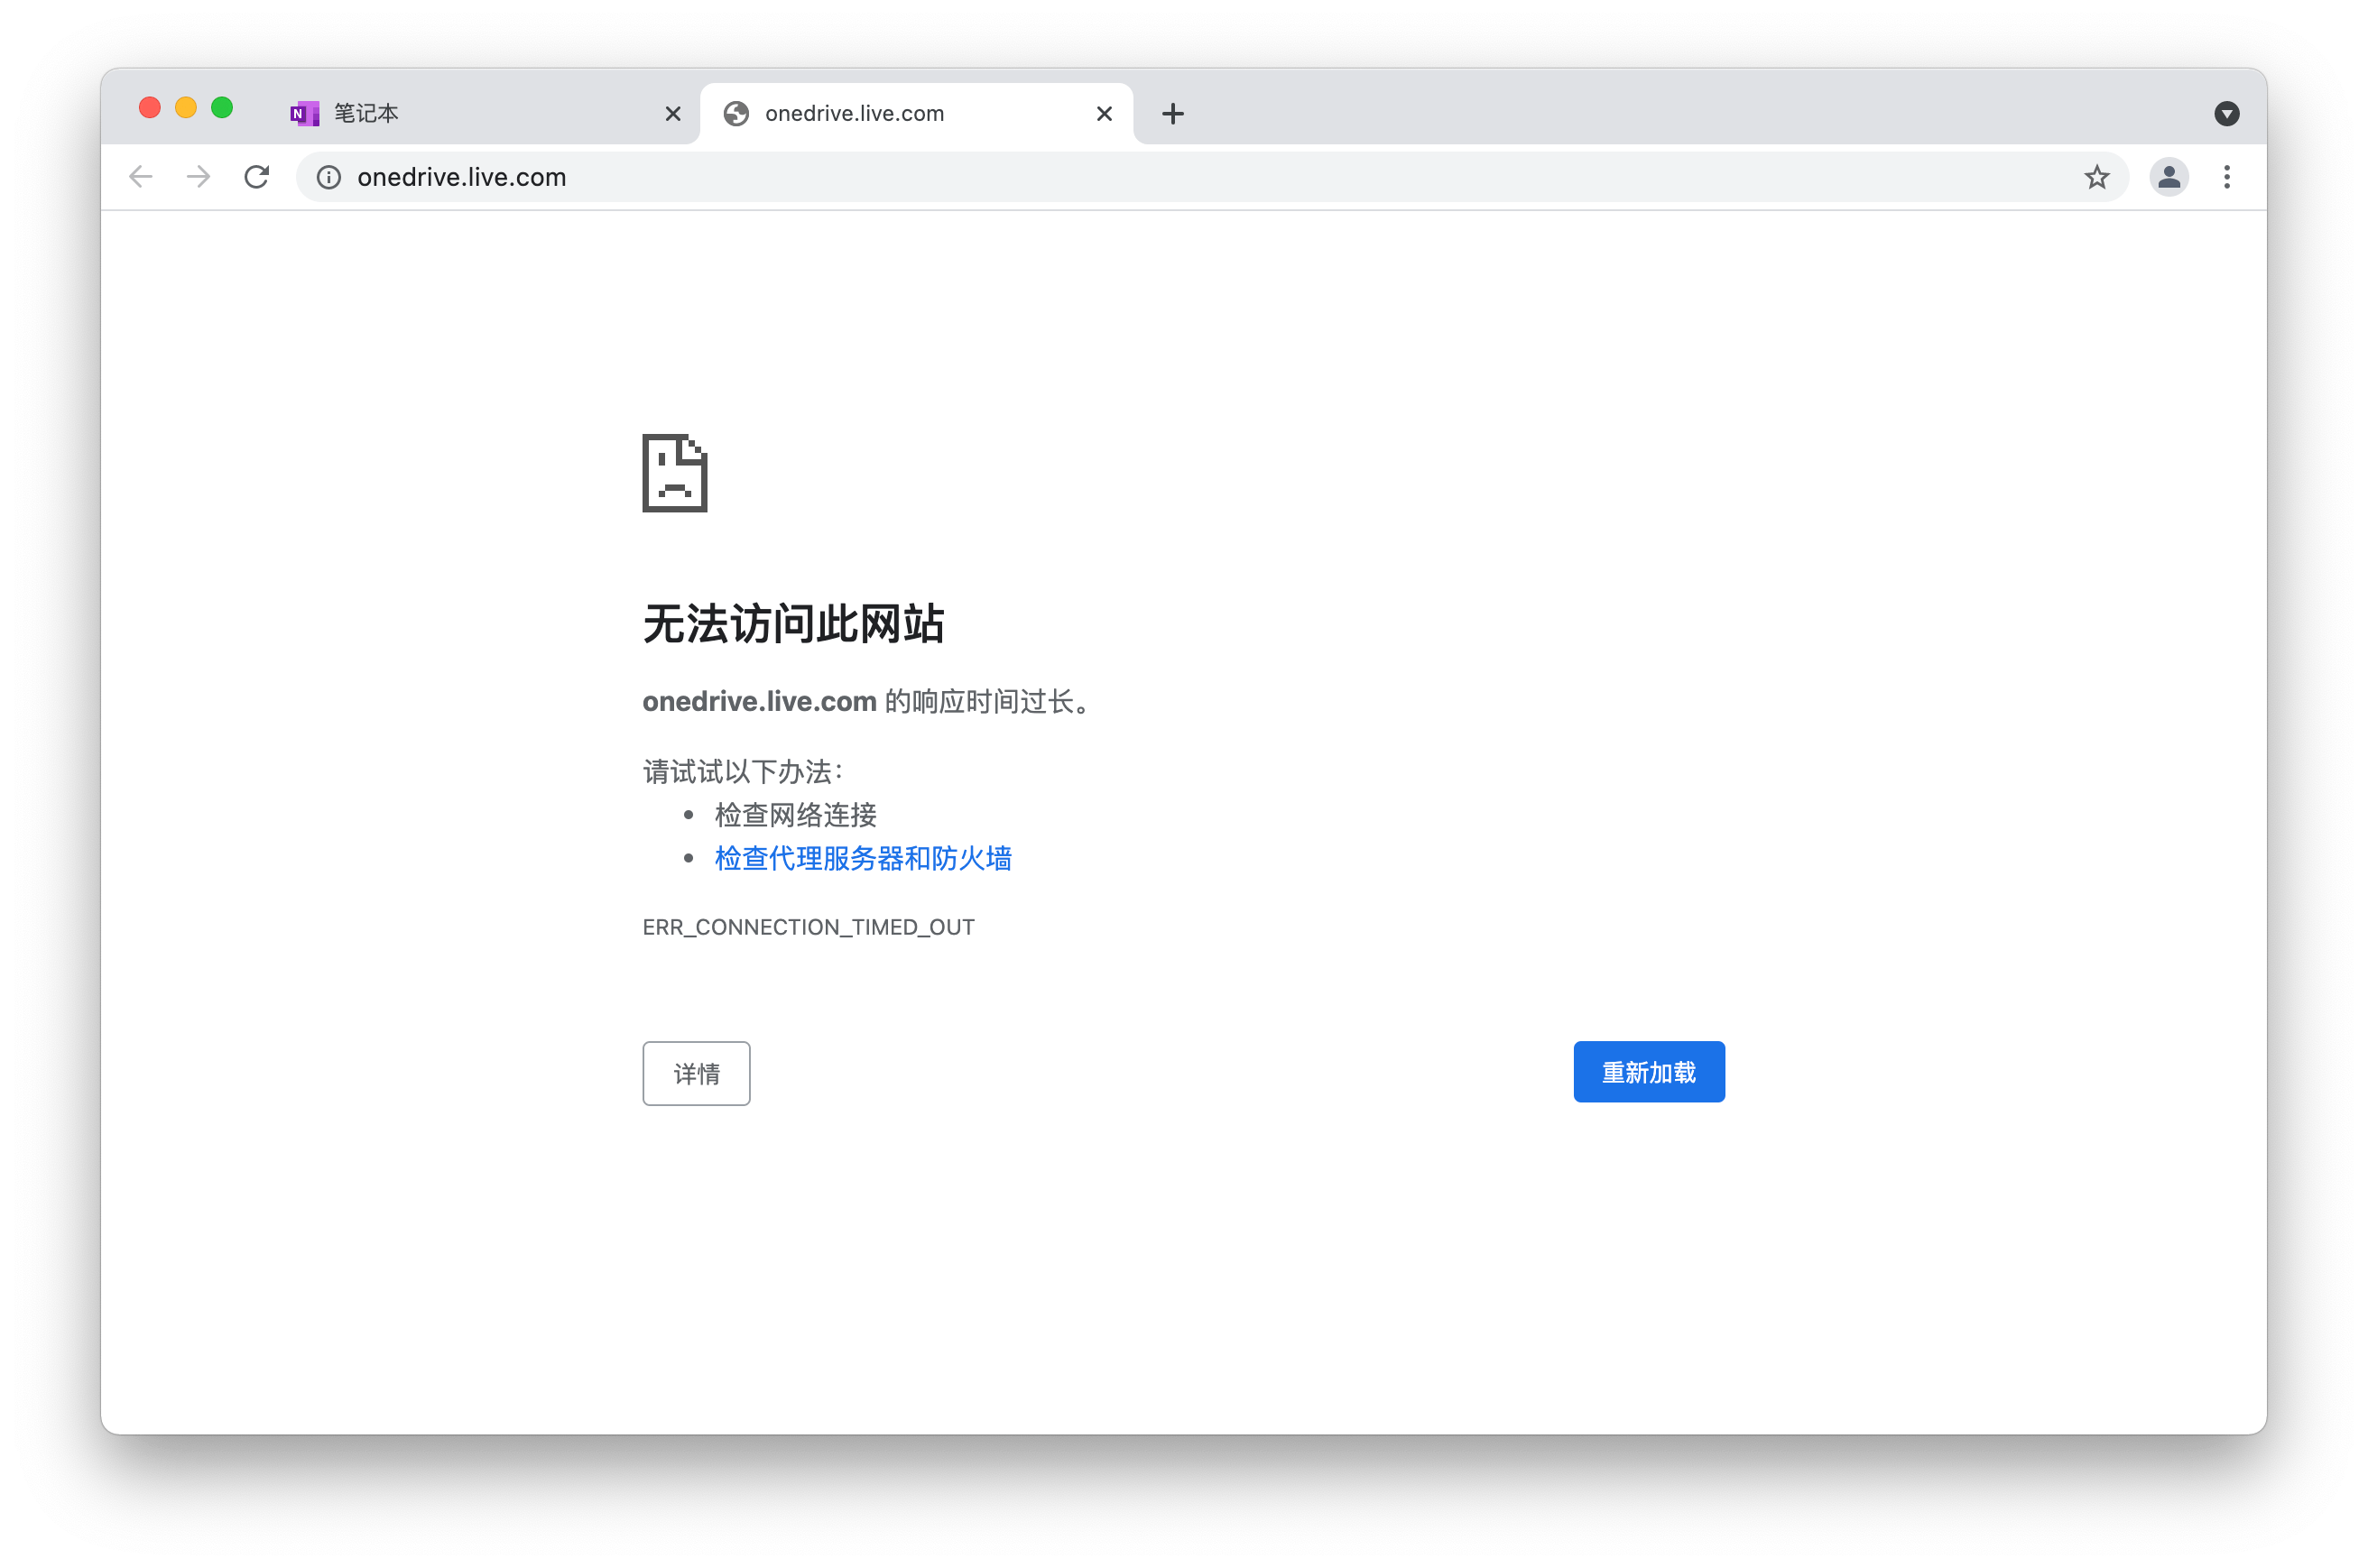Click the sad page error graphic

[674, 474]
